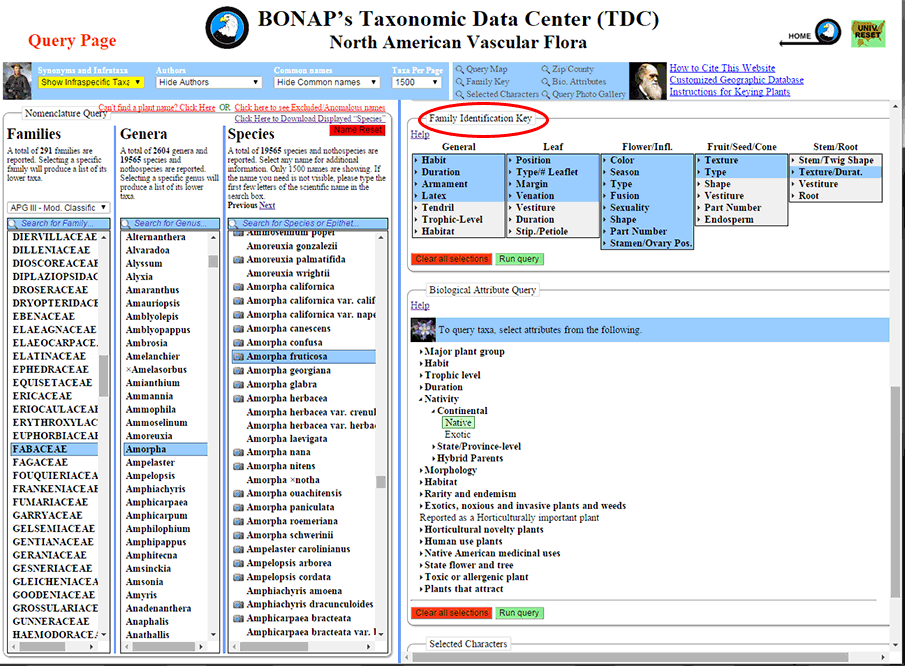The height and width of the screenshot is (666, 905).
Task: Click the photo icon beside Amorpha fruticosa
Action: click(238, 357)
